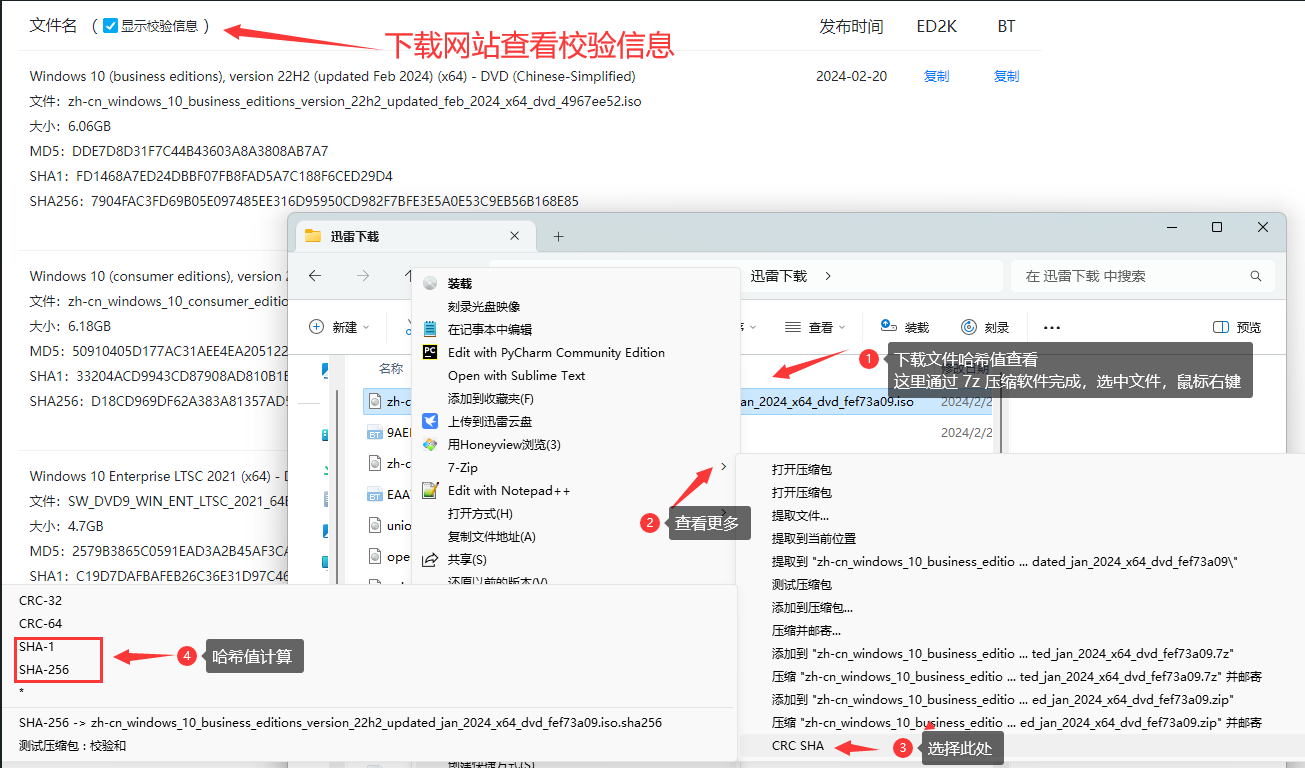Select the SHA1 hash starting with FD1468A7
1305x768 pixels.
(x=234, y=176)
